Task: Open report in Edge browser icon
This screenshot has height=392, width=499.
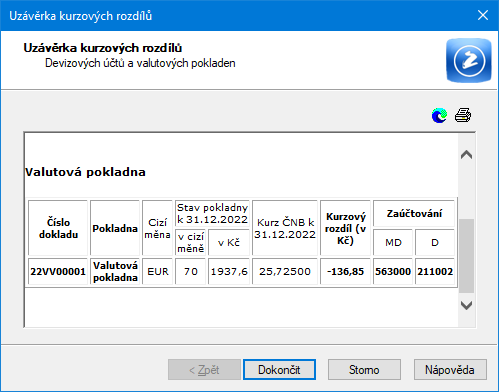Action: click(x=439, y=116)
